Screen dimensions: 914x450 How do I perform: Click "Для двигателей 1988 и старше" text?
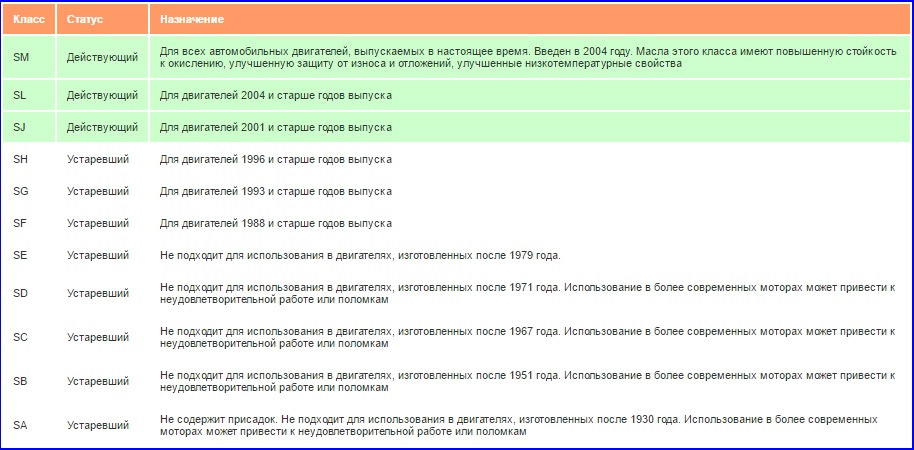click(276, 223)
